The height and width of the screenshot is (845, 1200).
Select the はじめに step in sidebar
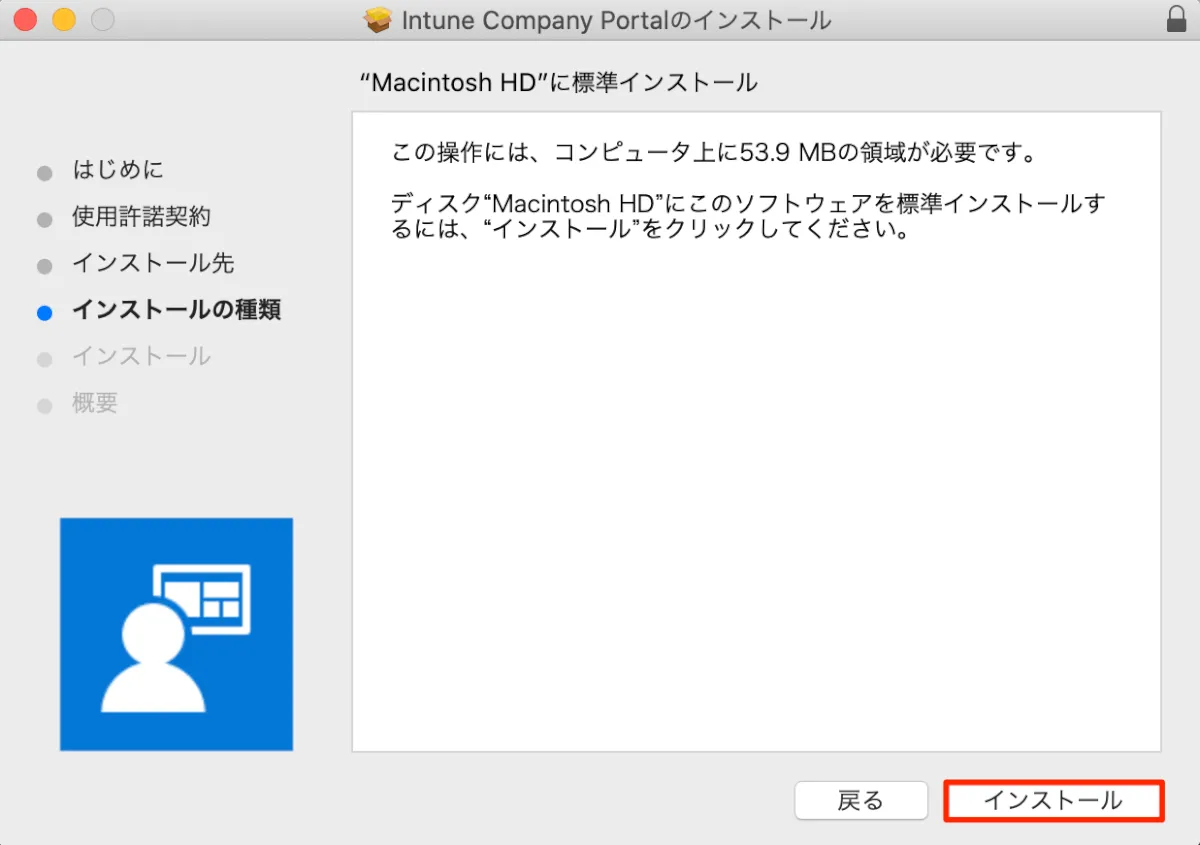[118, 170]
